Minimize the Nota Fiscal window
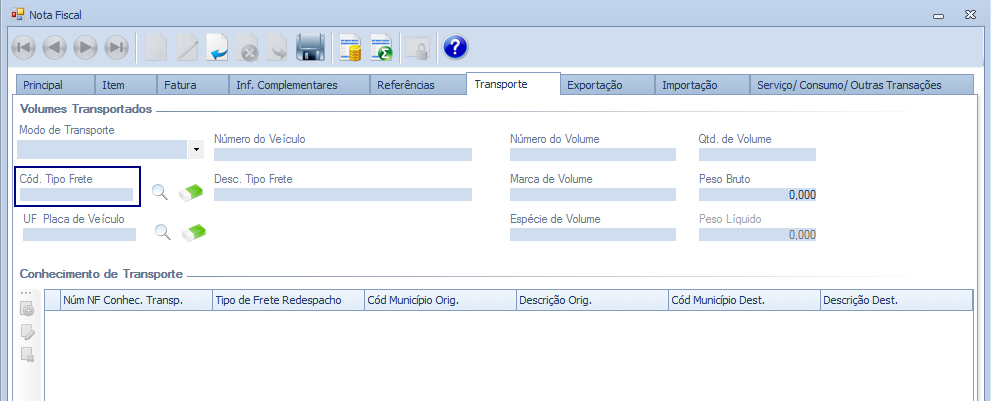Viewport: 991px width, 401px height. coord(939,15)
